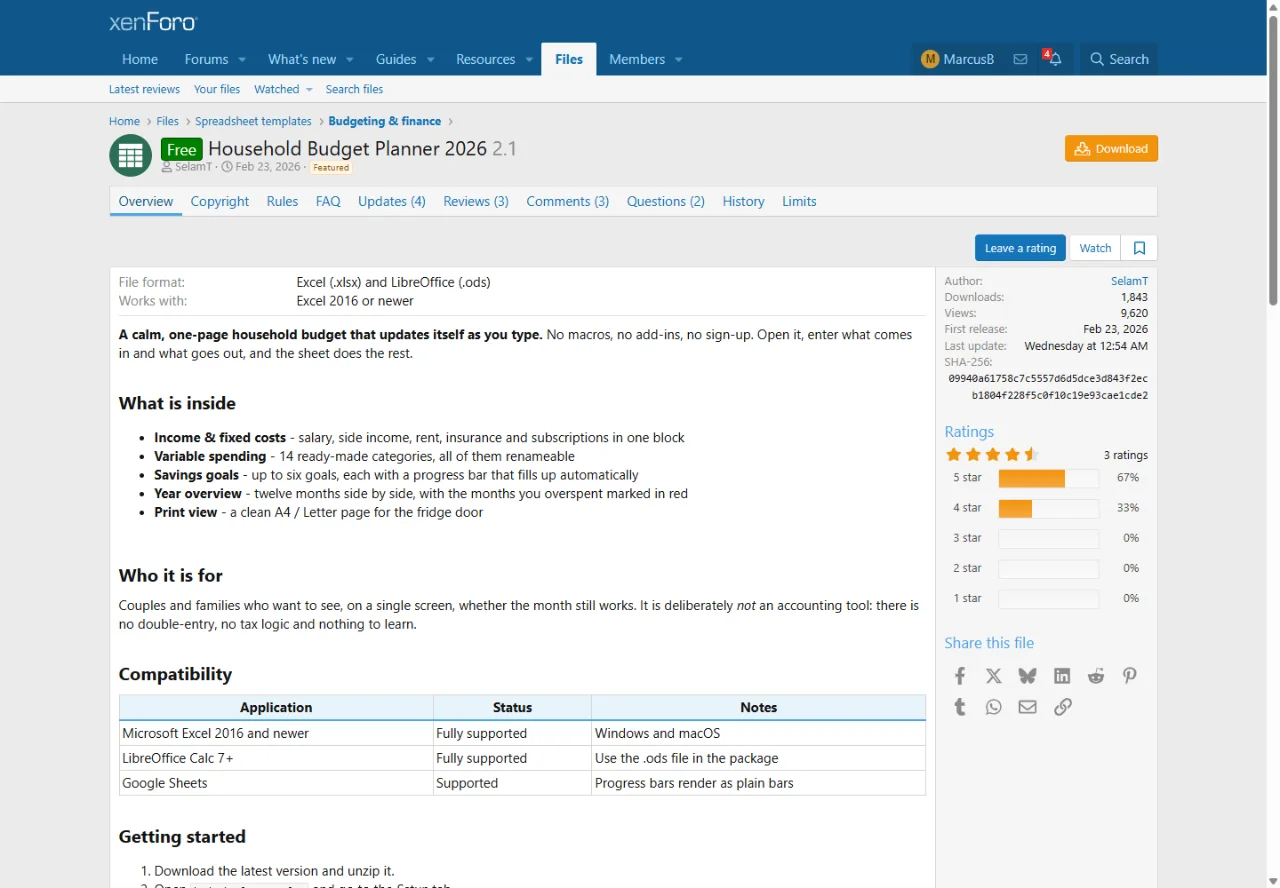Open the Reviews (3) tab
The image size is (1280, 888).
[x=476, y=201]
